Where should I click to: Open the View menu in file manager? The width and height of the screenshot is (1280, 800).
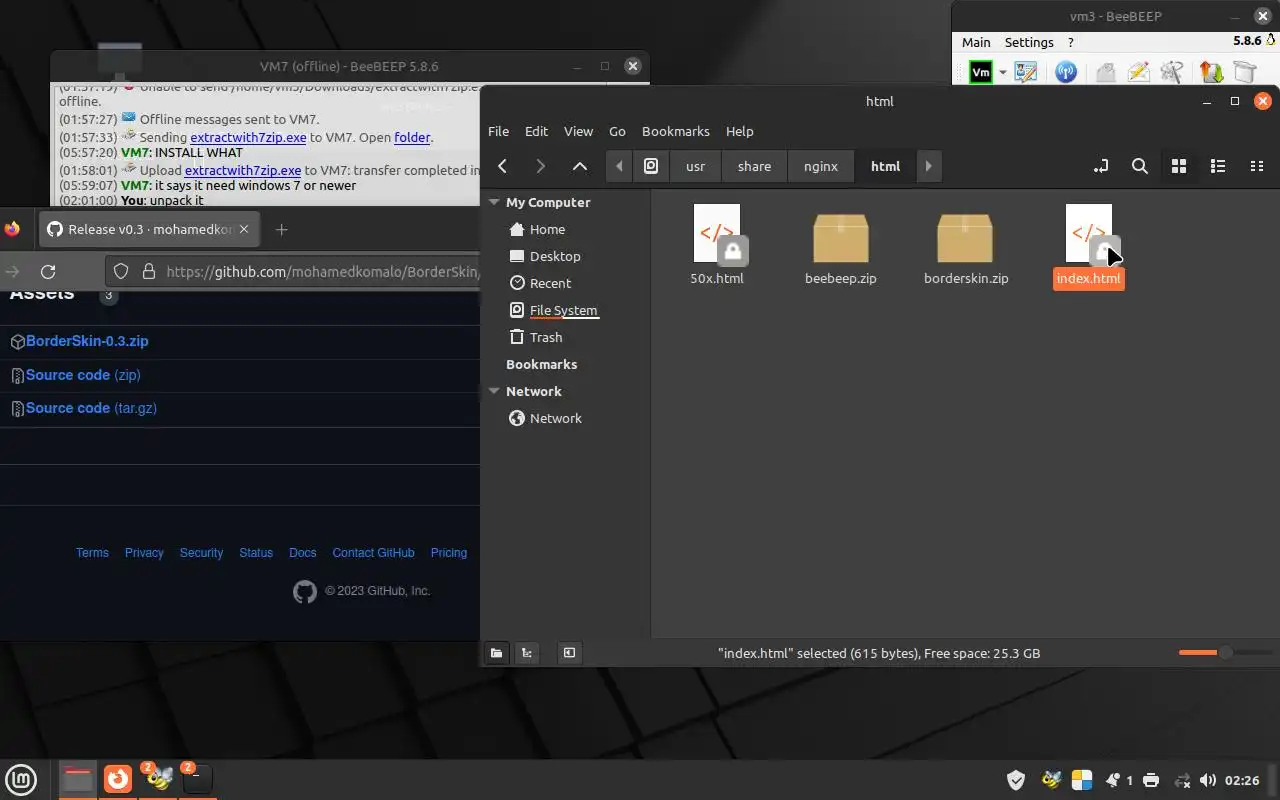click(578, 131)
